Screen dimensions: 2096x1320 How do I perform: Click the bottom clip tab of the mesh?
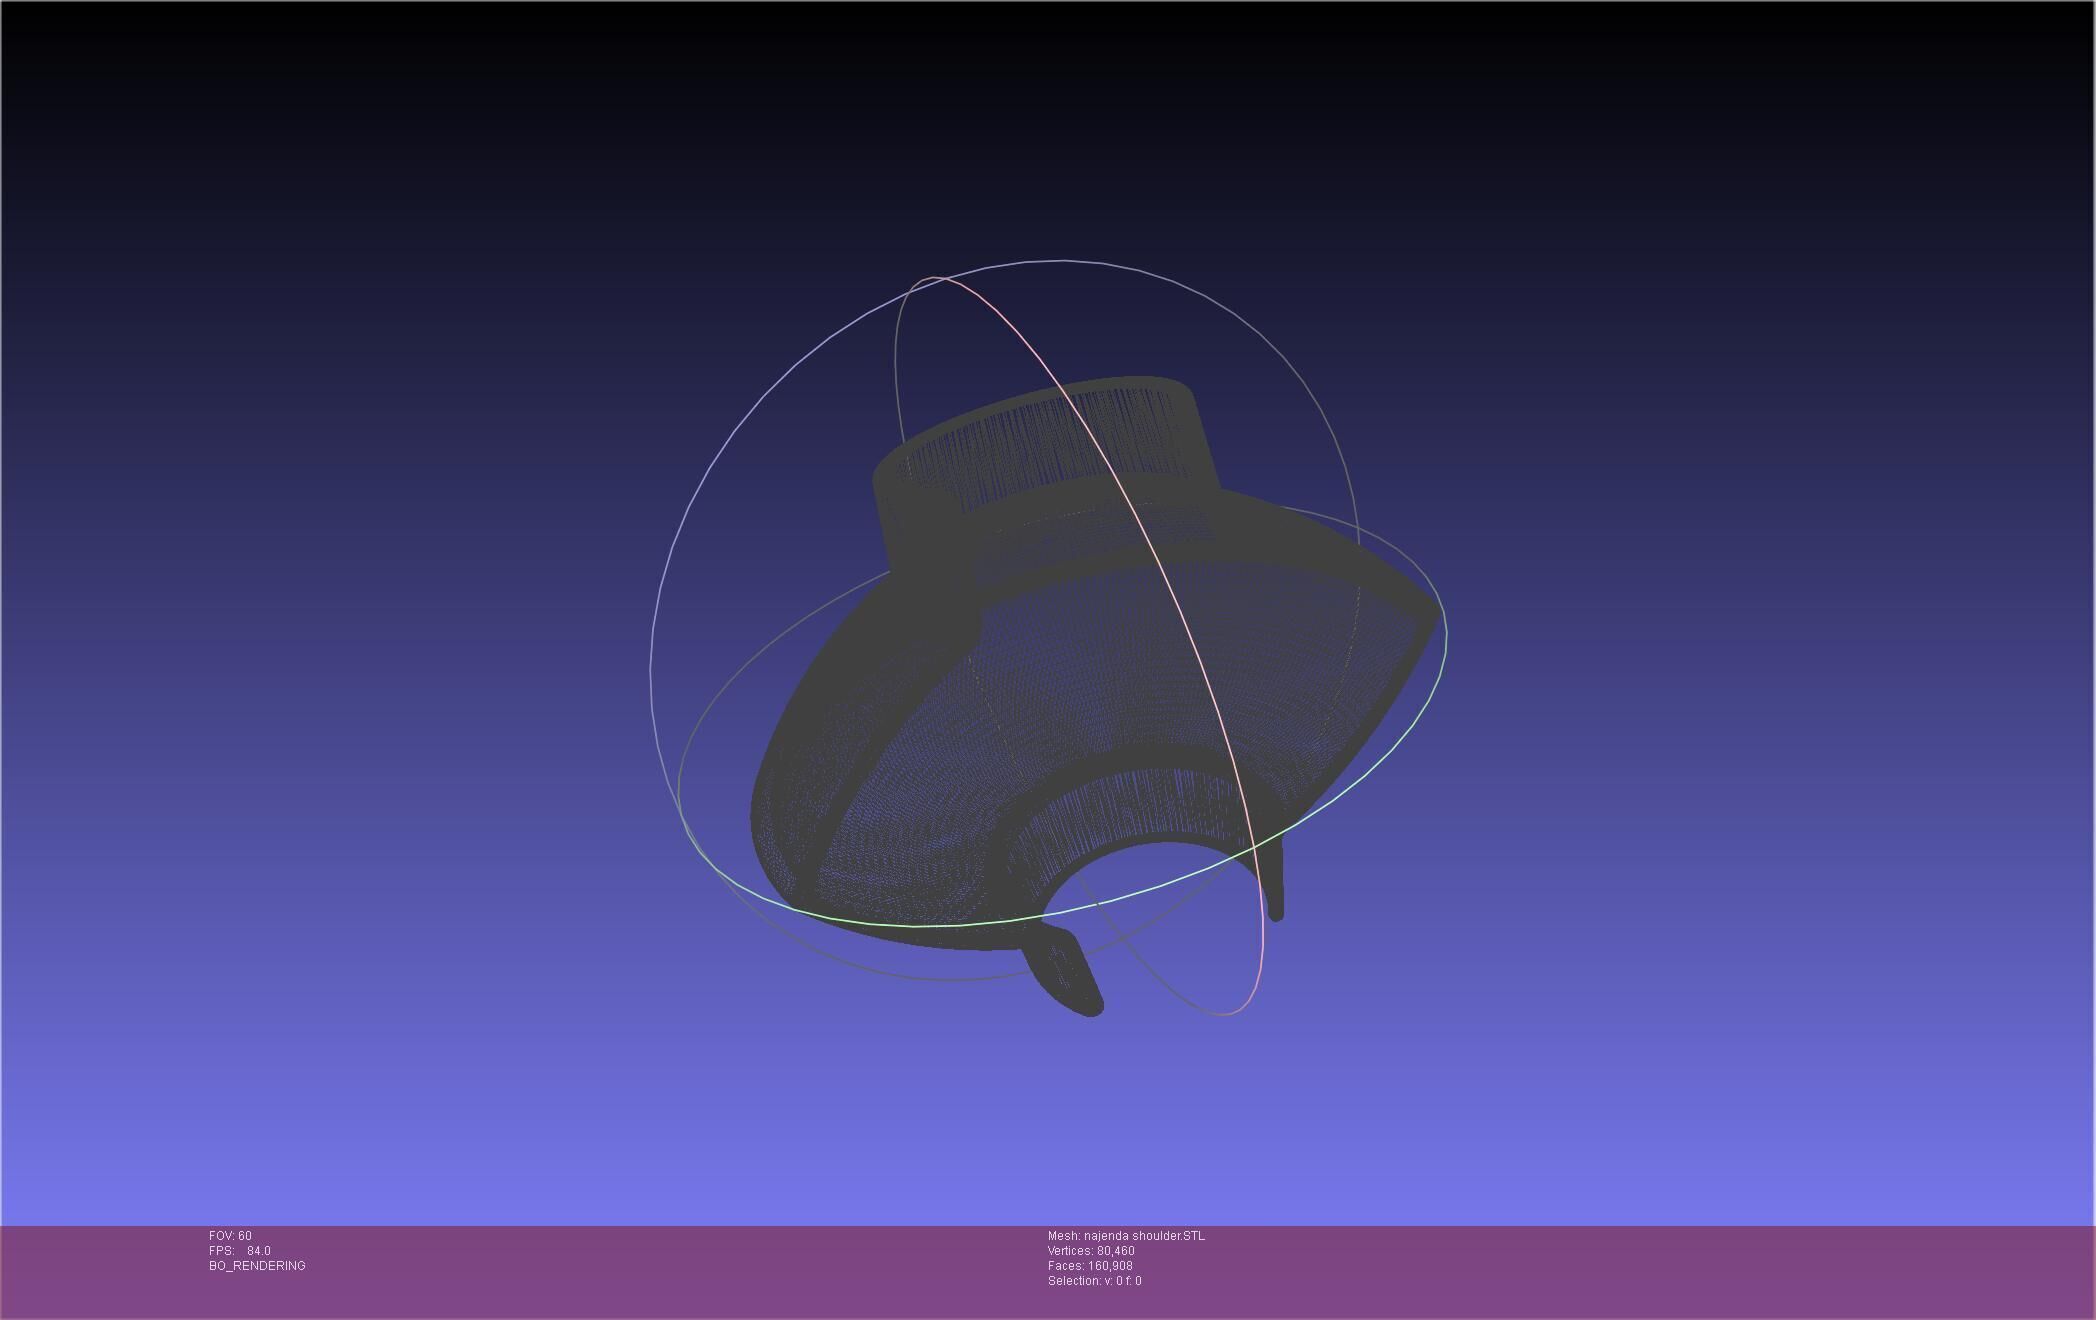coord(1065,975)
